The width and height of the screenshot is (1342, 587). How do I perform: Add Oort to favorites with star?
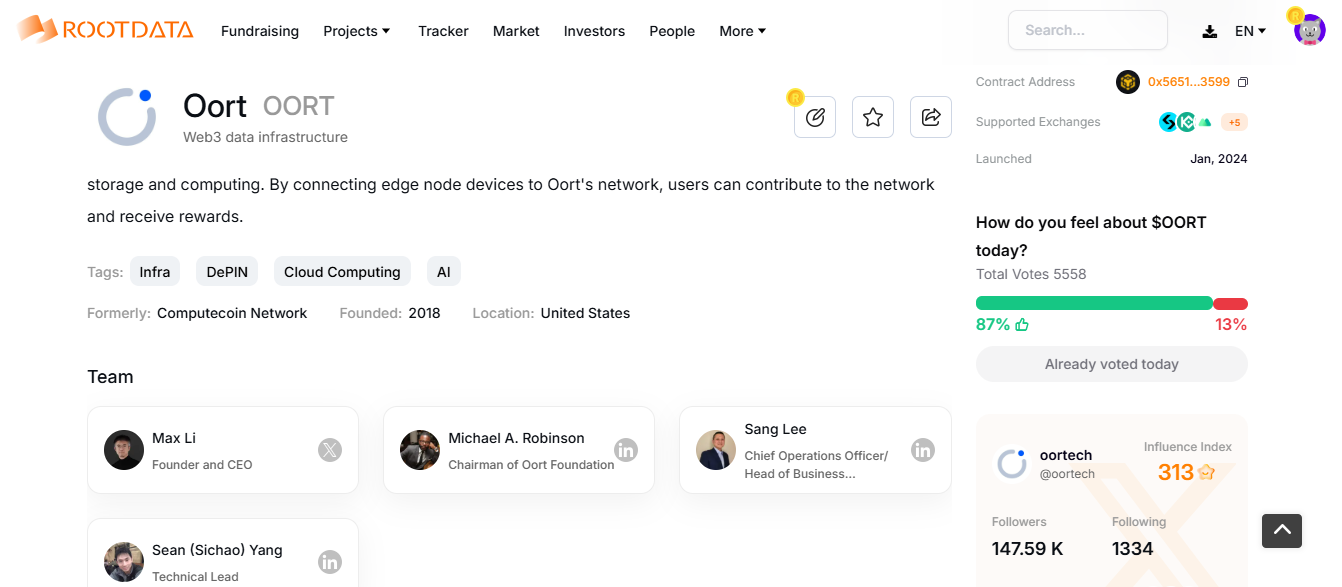(873, 117)
